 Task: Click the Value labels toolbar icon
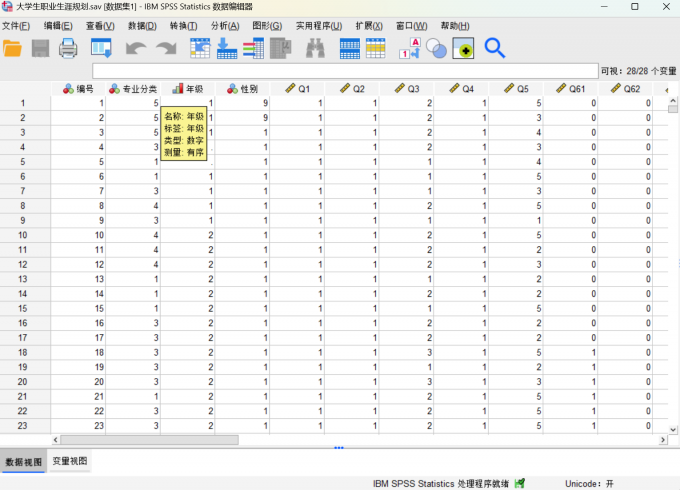412,47
